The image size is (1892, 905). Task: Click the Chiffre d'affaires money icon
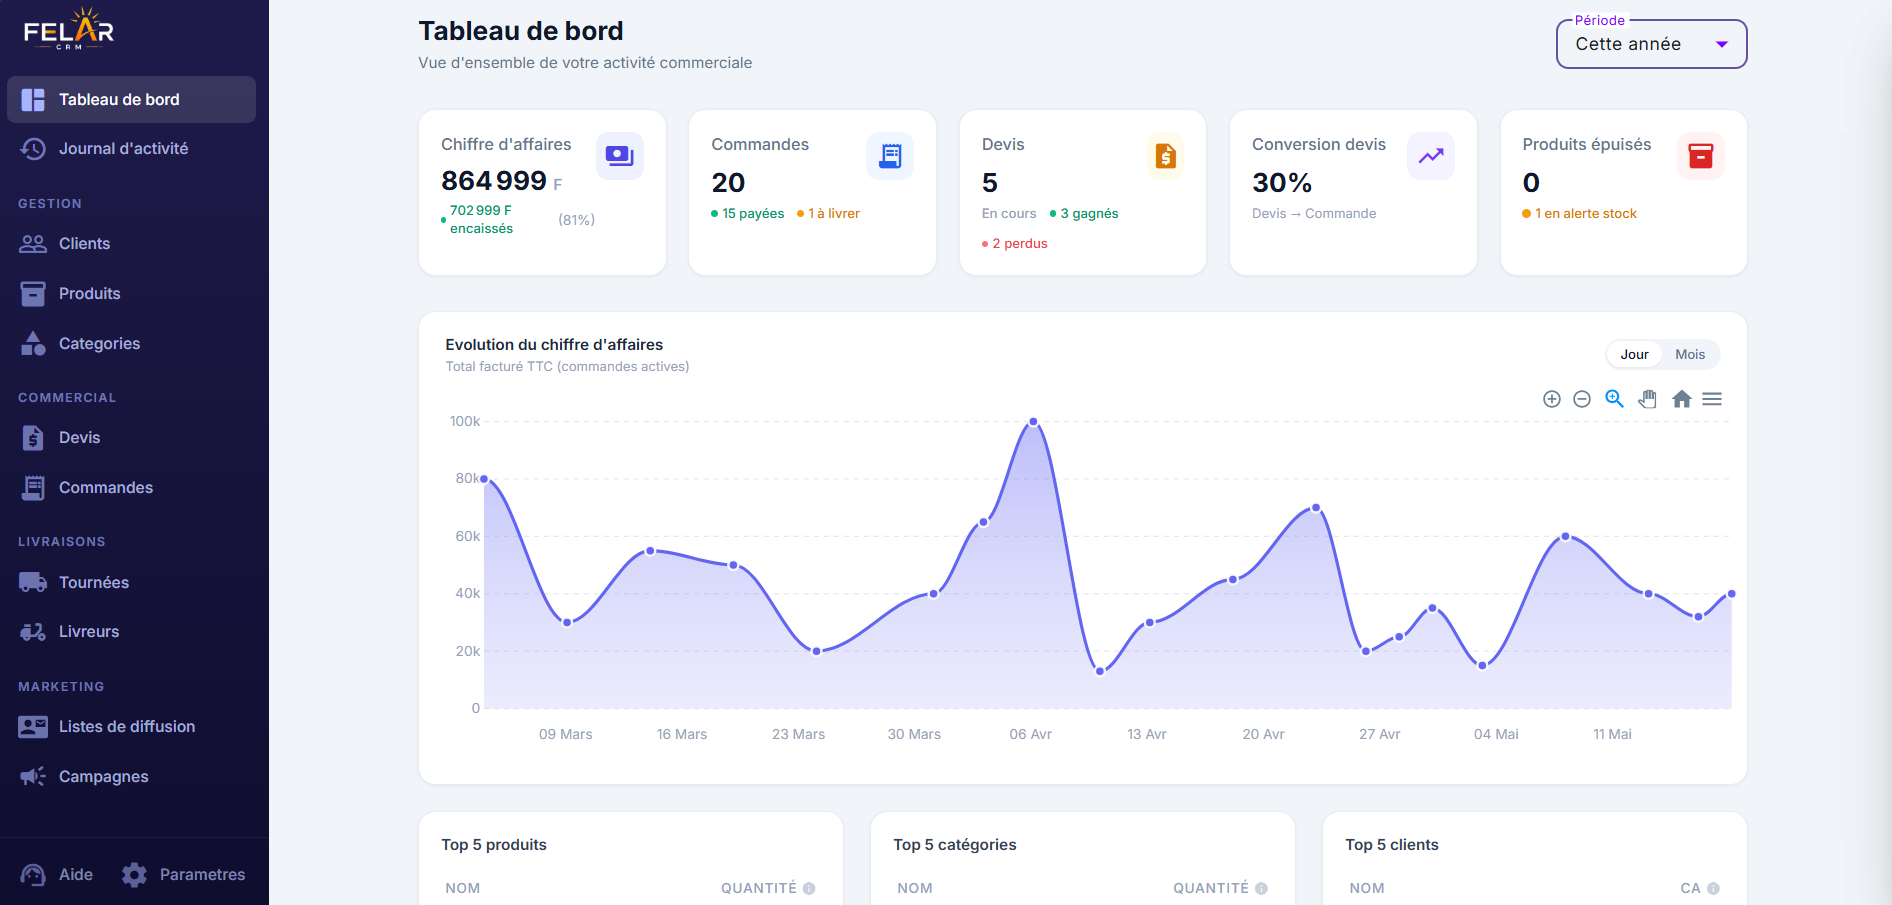coord(620,156)
